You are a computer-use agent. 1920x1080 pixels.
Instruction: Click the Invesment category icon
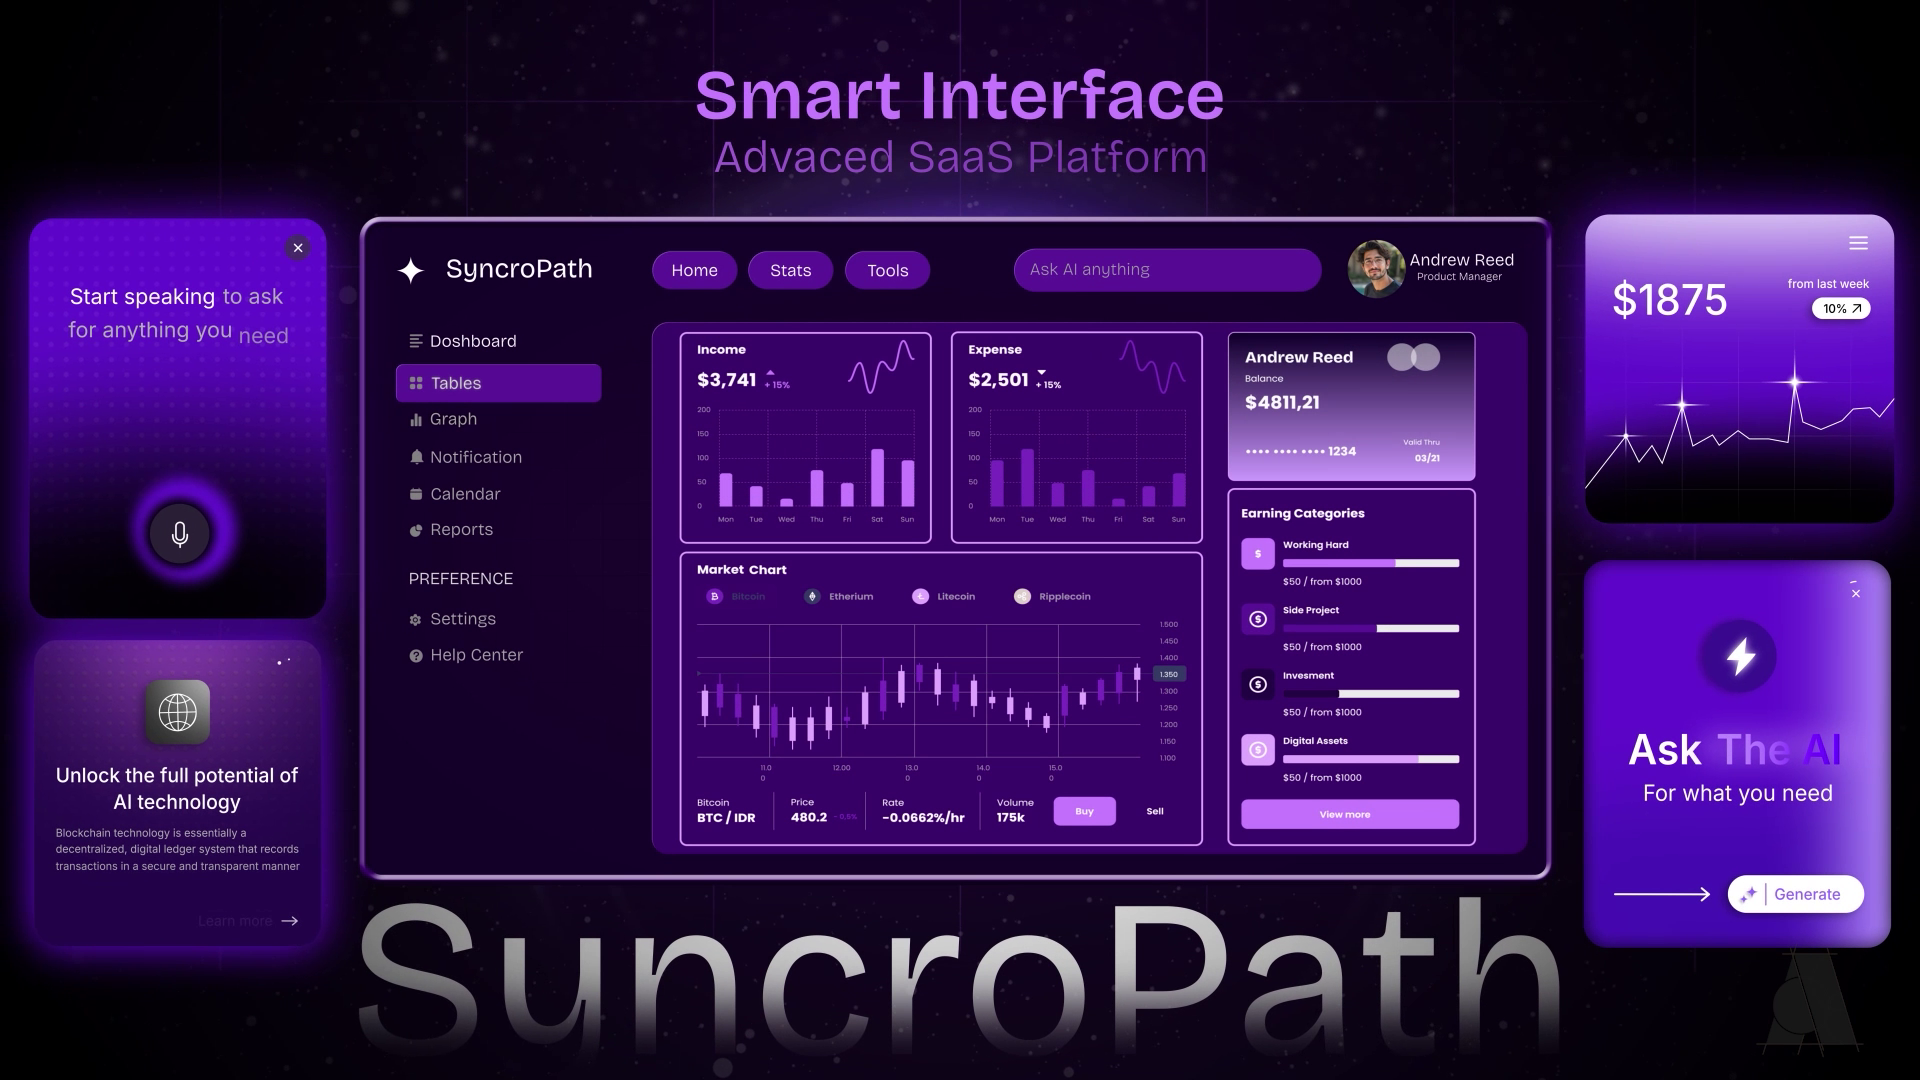coord(1258,684)
